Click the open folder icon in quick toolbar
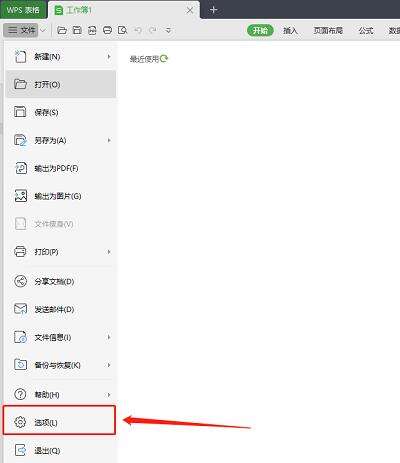 [62, 31]
